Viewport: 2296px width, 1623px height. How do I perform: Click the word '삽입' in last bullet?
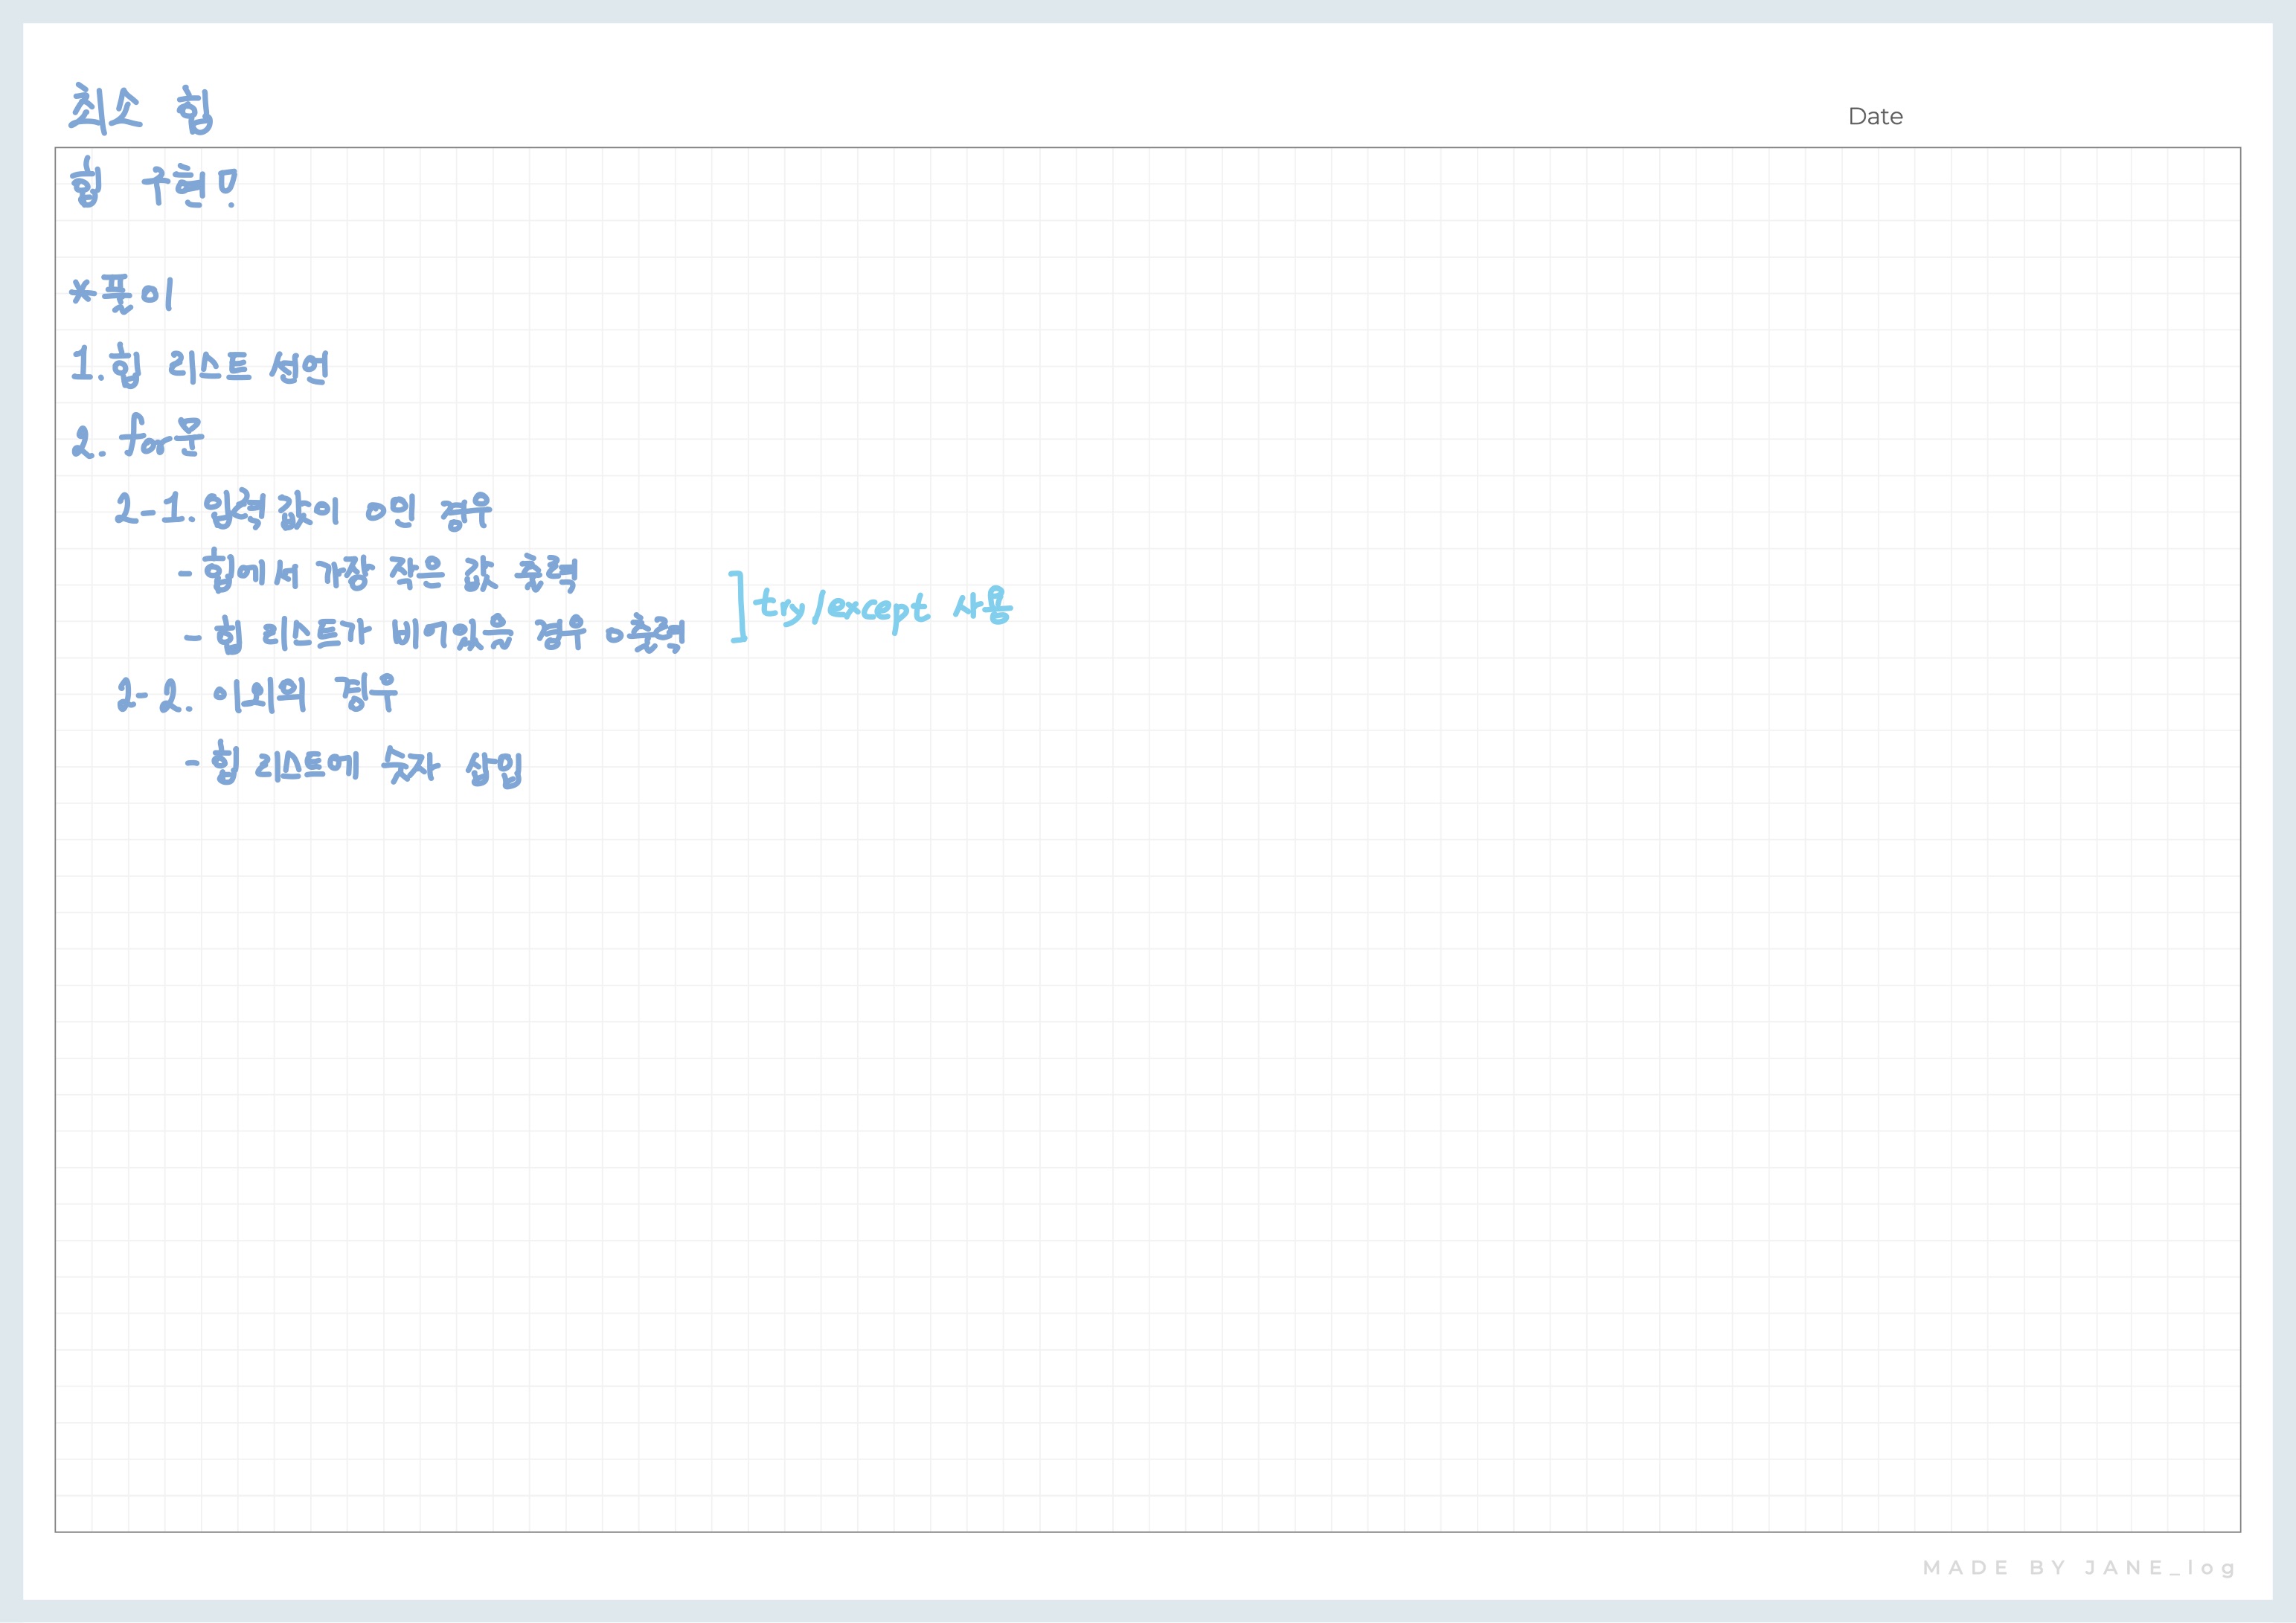(494, 768)
